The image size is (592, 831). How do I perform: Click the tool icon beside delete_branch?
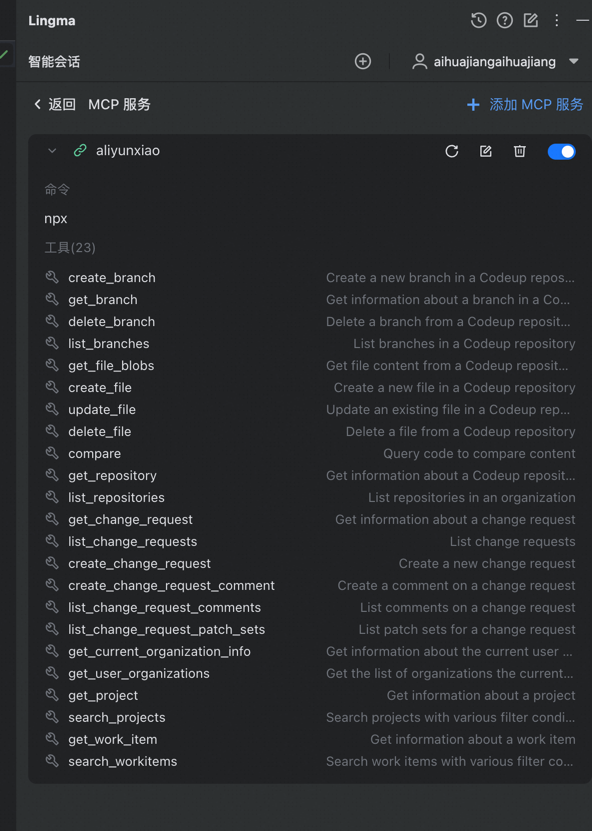pos(52,321)
